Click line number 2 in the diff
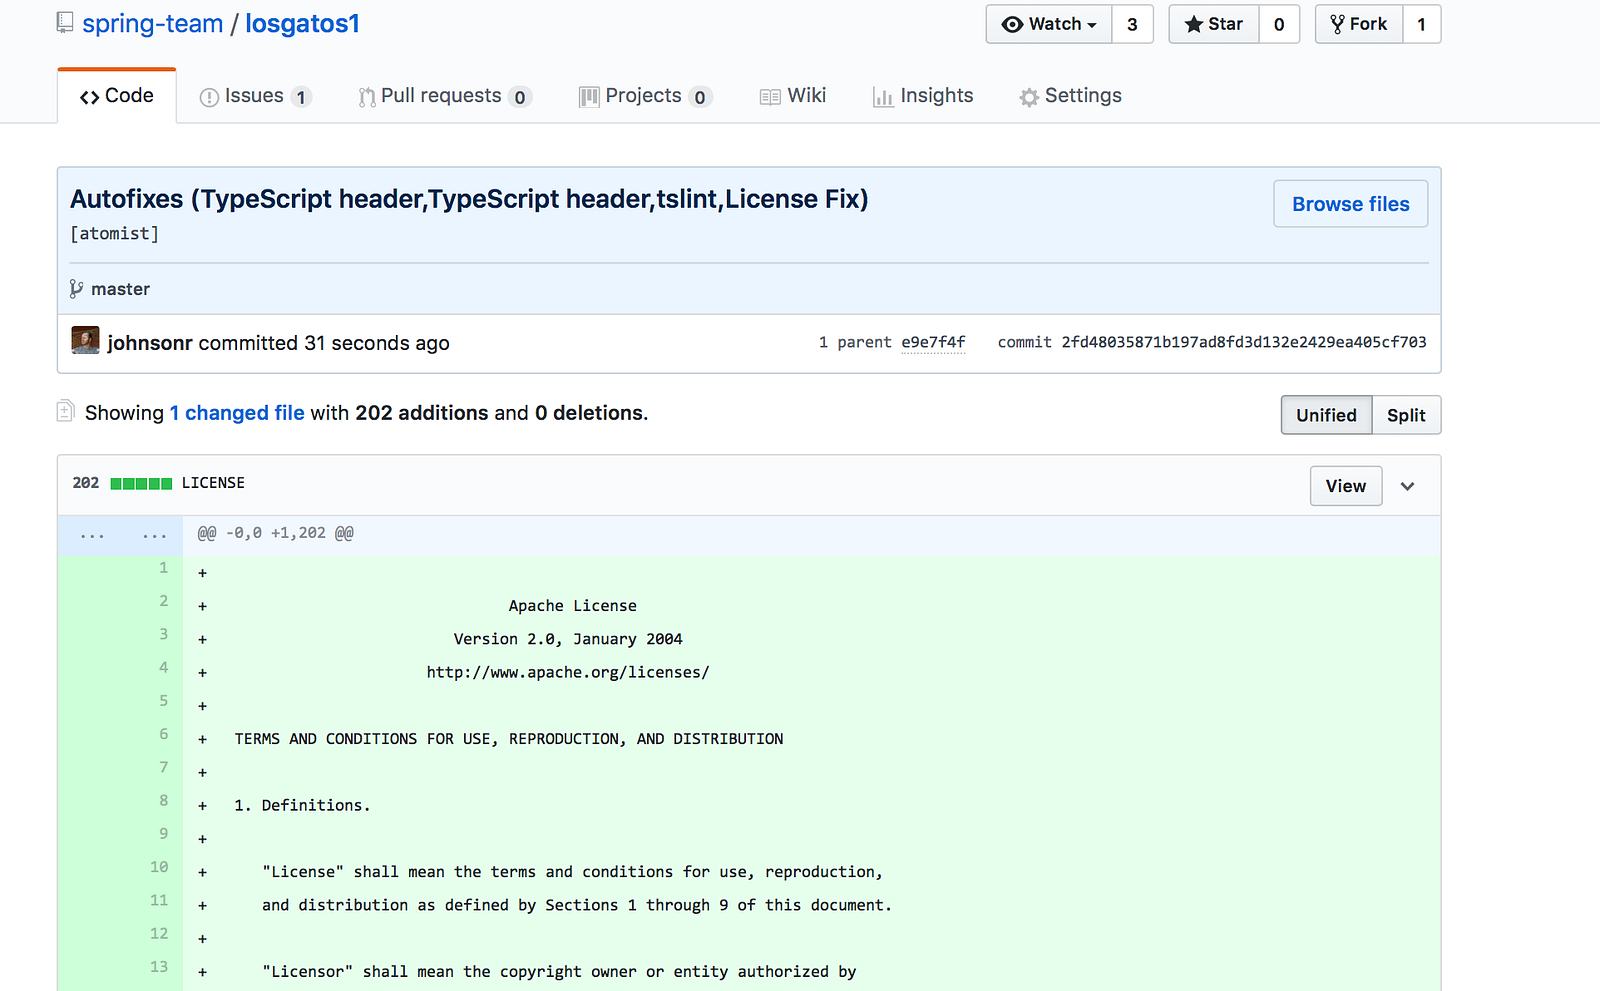Image resolution: width=1600 pixels, height=991 pixels. 163,601
